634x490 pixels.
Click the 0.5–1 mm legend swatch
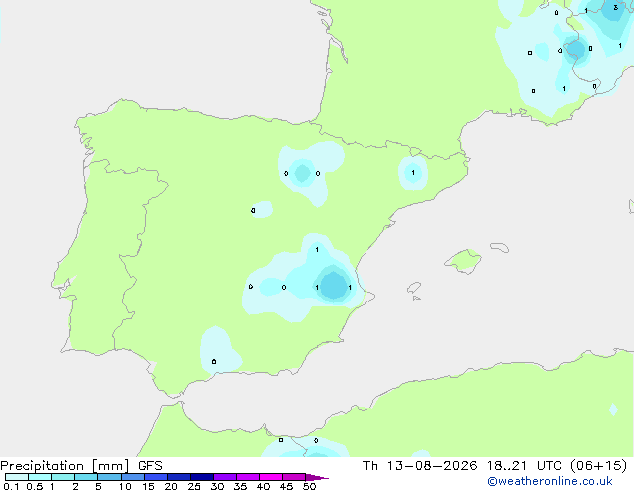pyautogui.click(x=40, y=477)
